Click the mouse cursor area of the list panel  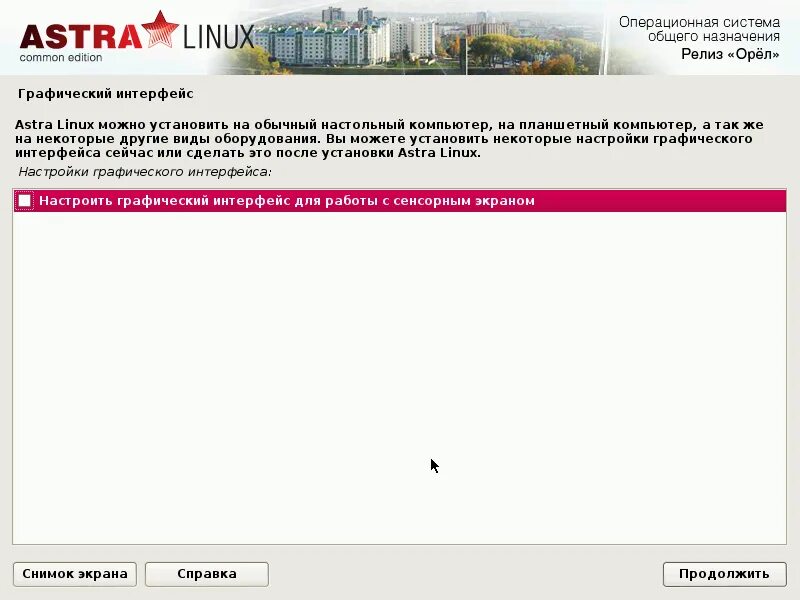(432, 464)
